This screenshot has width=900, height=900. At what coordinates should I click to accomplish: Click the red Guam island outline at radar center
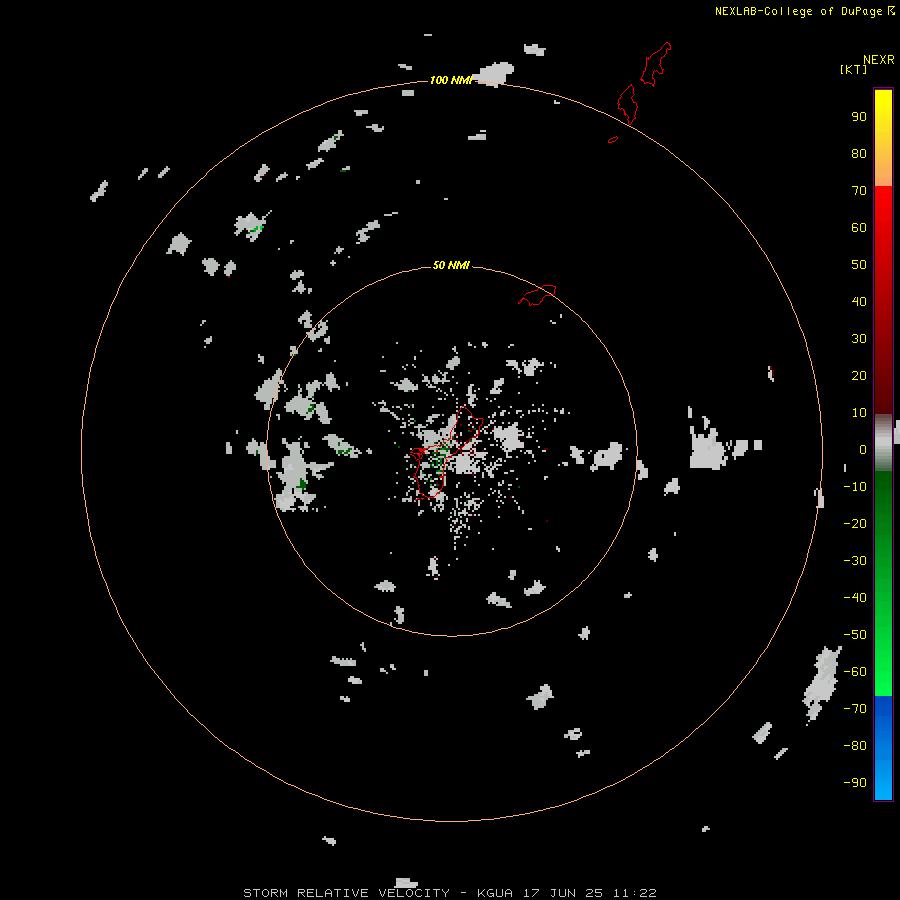coord(446,452)
